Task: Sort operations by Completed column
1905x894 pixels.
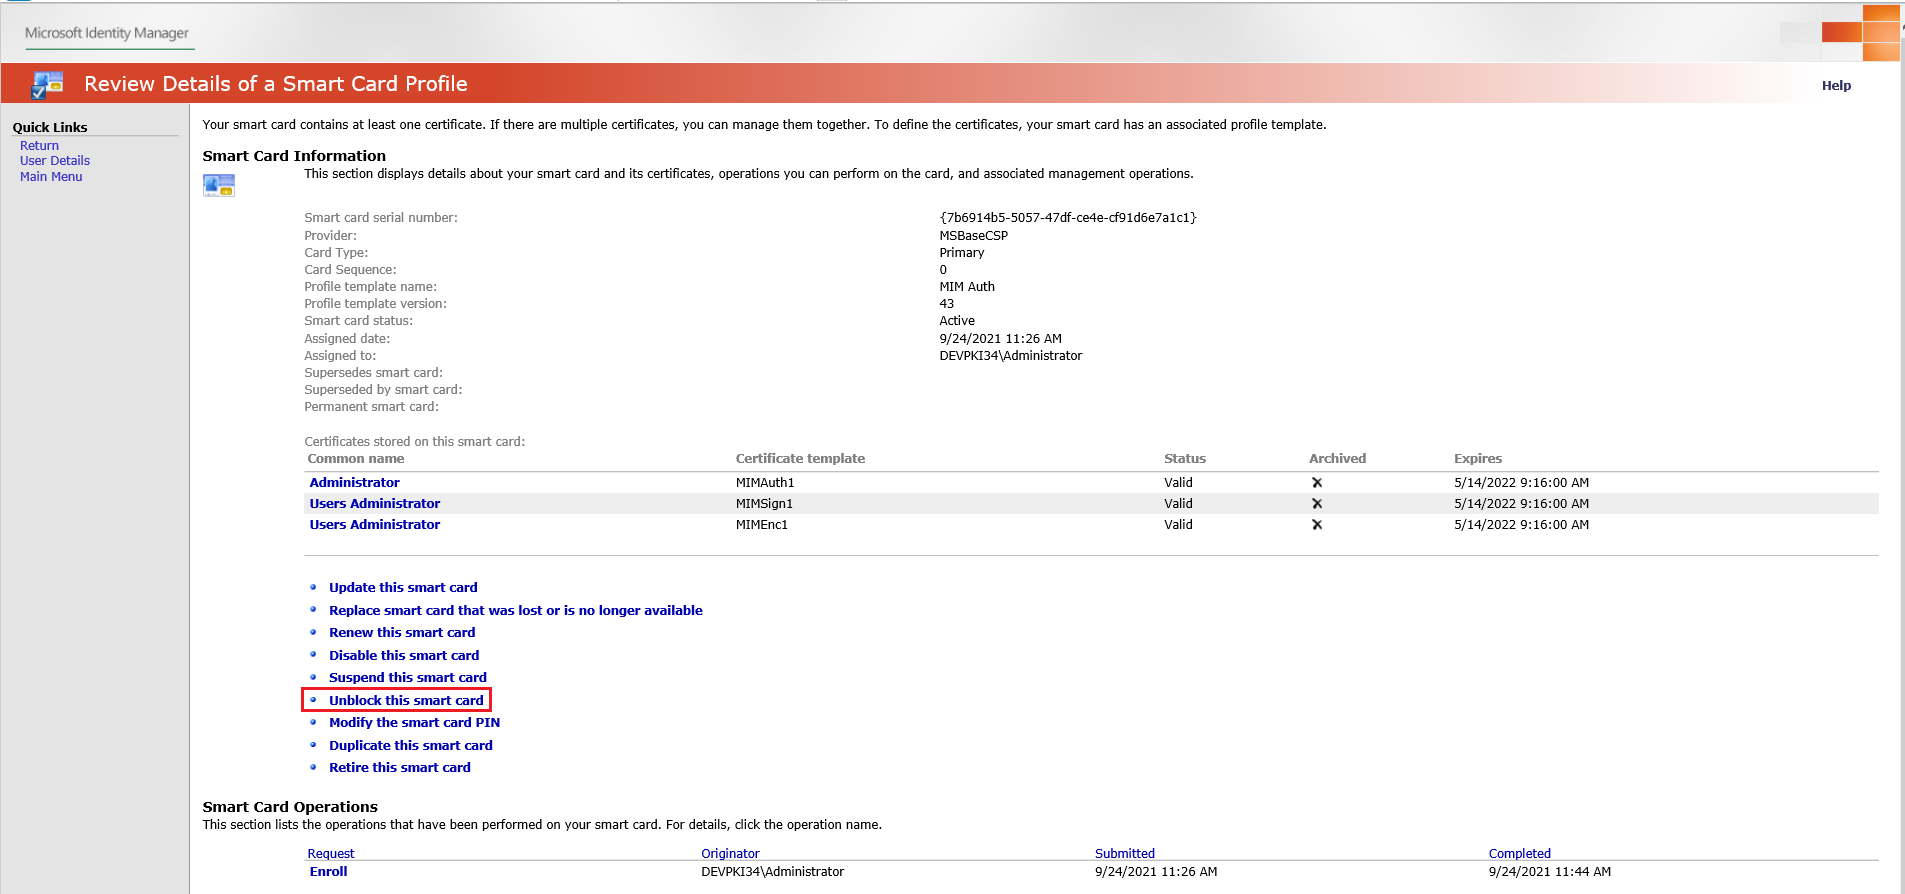Action: [1519, 854]
